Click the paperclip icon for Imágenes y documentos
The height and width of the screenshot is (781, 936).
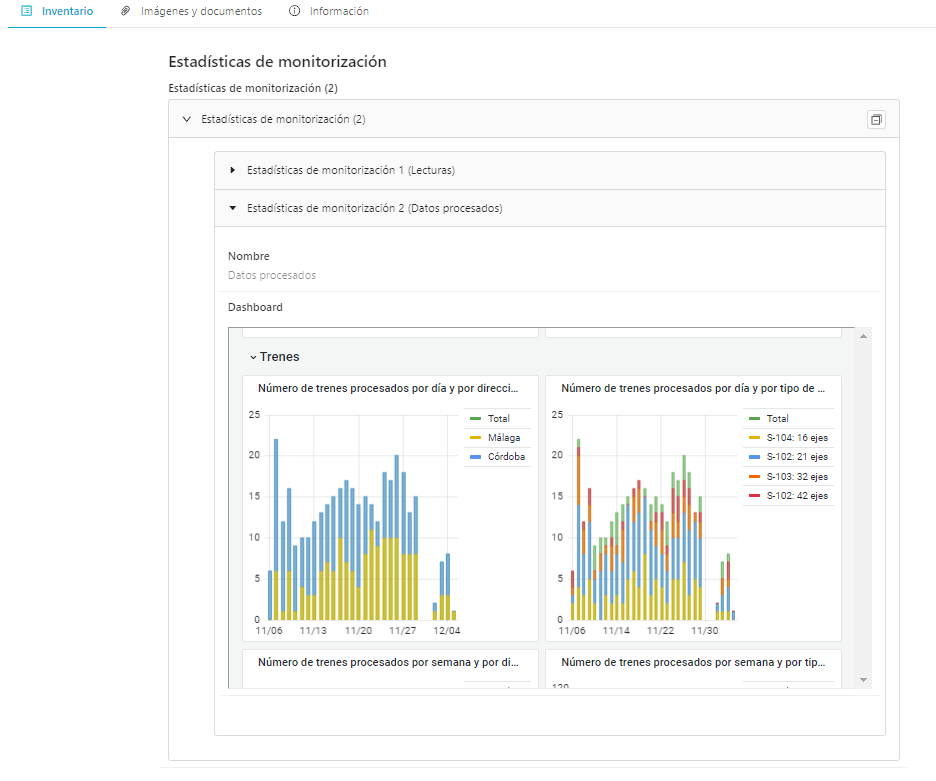(x=125, y=11)
